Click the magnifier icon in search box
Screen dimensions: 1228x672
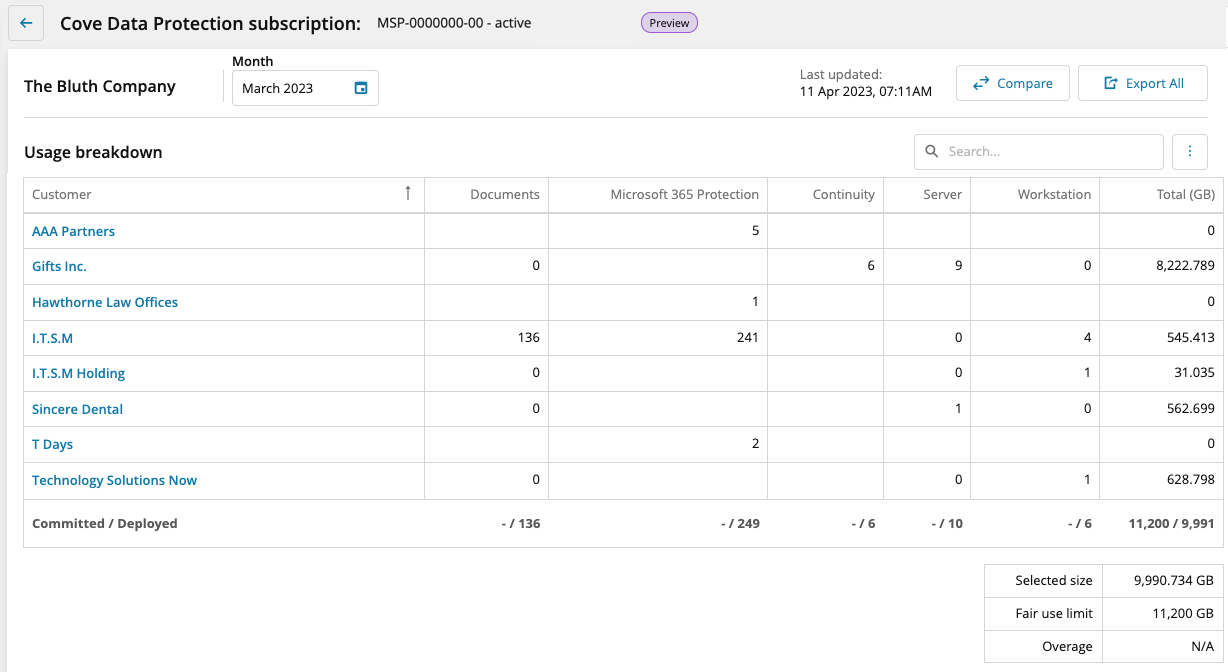932,152
